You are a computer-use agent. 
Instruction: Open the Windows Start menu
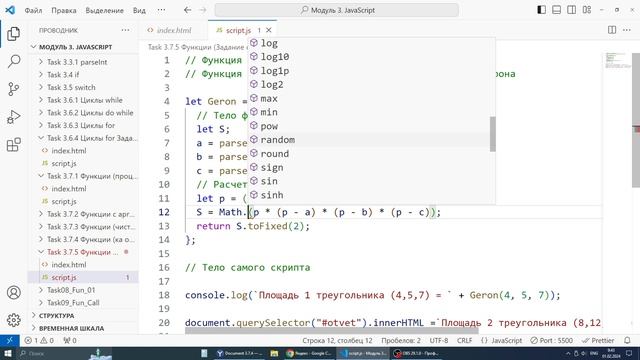click(8, 353)
